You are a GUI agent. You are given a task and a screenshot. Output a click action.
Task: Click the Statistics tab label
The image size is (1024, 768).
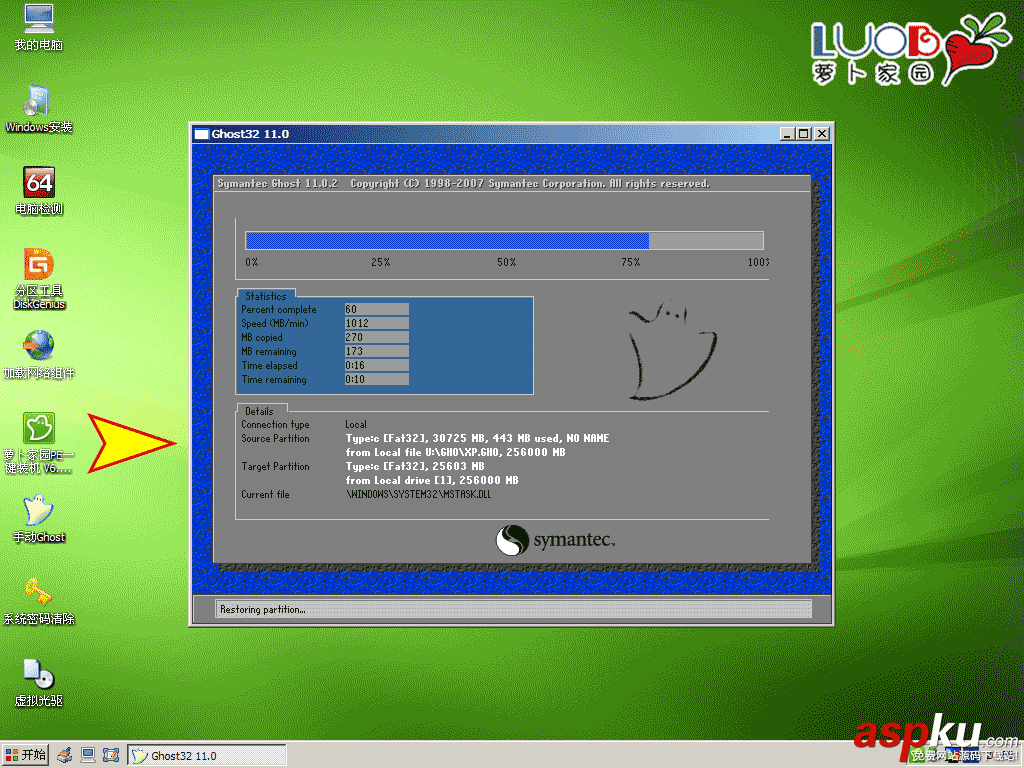[266, 296]
